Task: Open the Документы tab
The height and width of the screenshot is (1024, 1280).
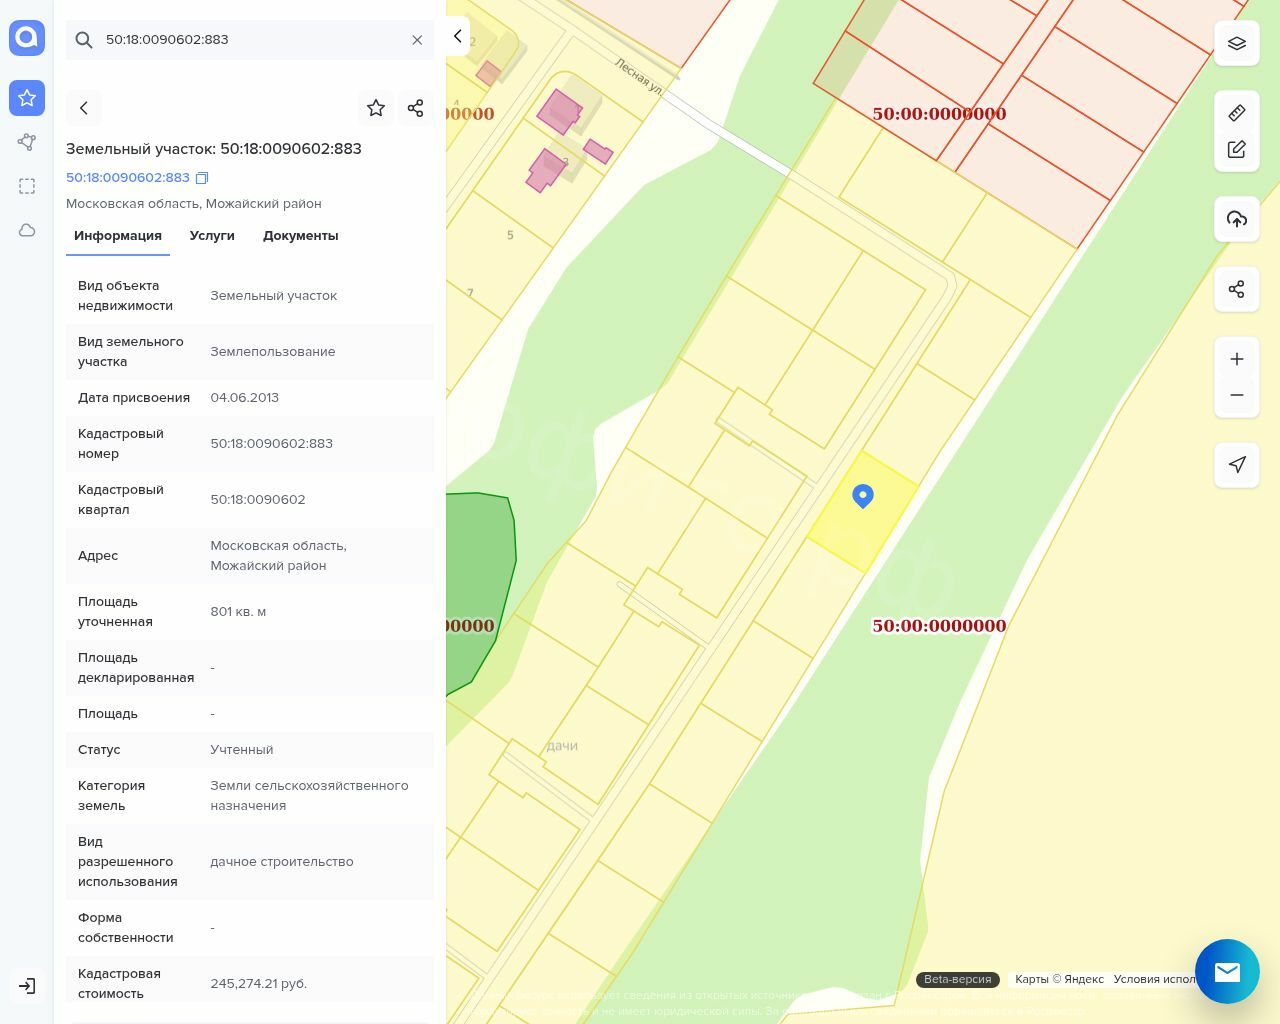Action: (x=300, y=236)
